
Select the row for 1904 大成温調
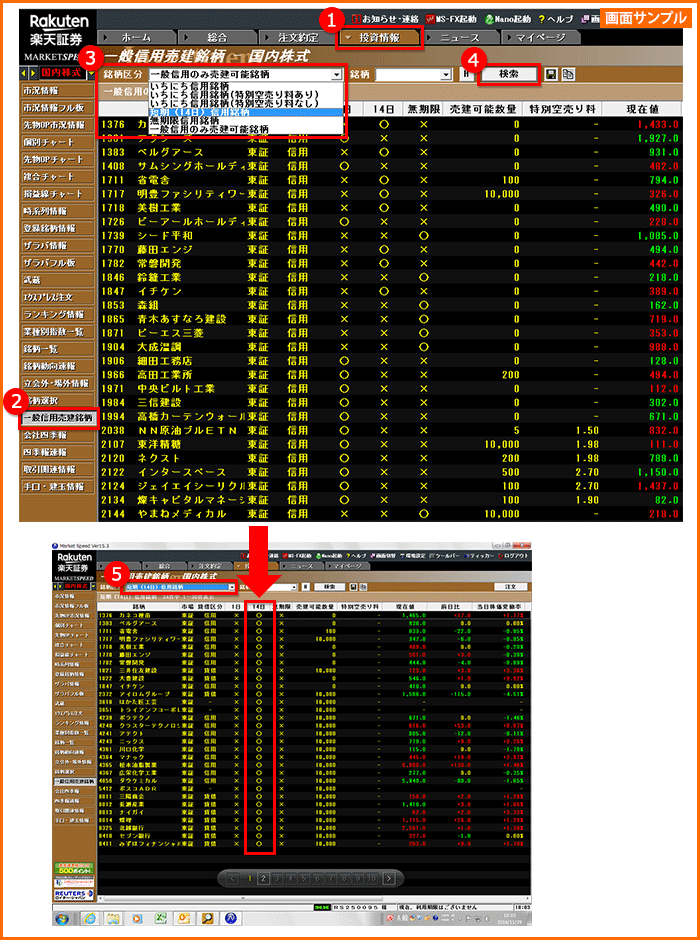(390, 347)
